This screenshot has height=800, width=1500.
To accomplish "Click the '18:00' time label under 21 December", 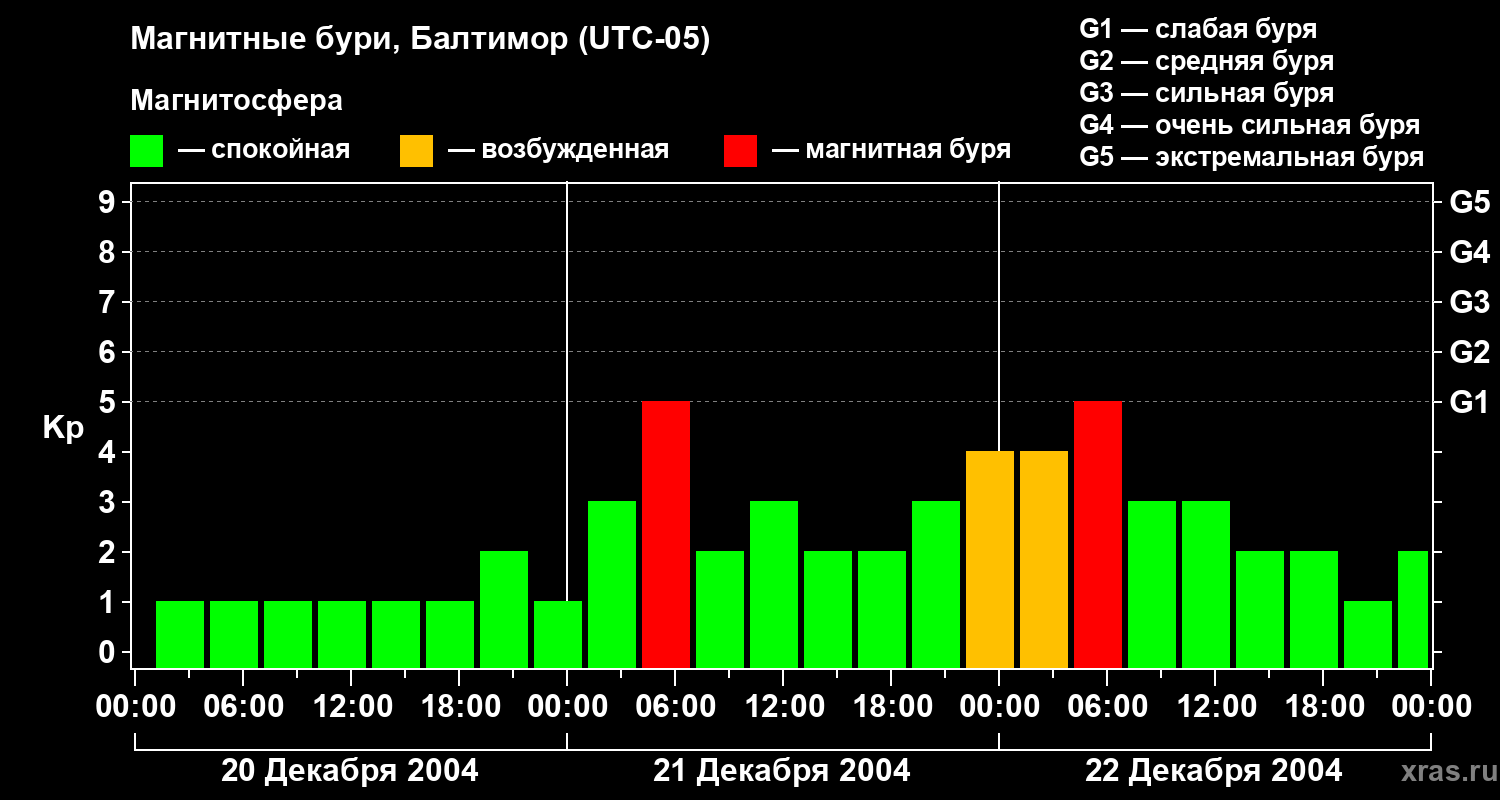I will click(891, 707).
